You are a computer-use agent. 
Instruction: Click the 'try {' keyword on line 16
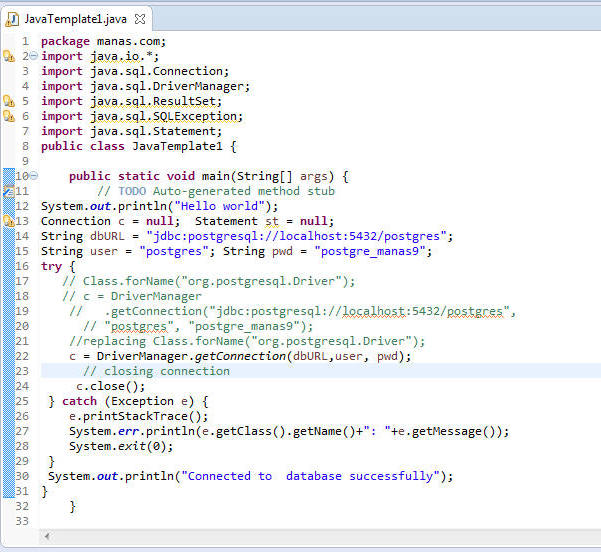(x=58, y=266)
